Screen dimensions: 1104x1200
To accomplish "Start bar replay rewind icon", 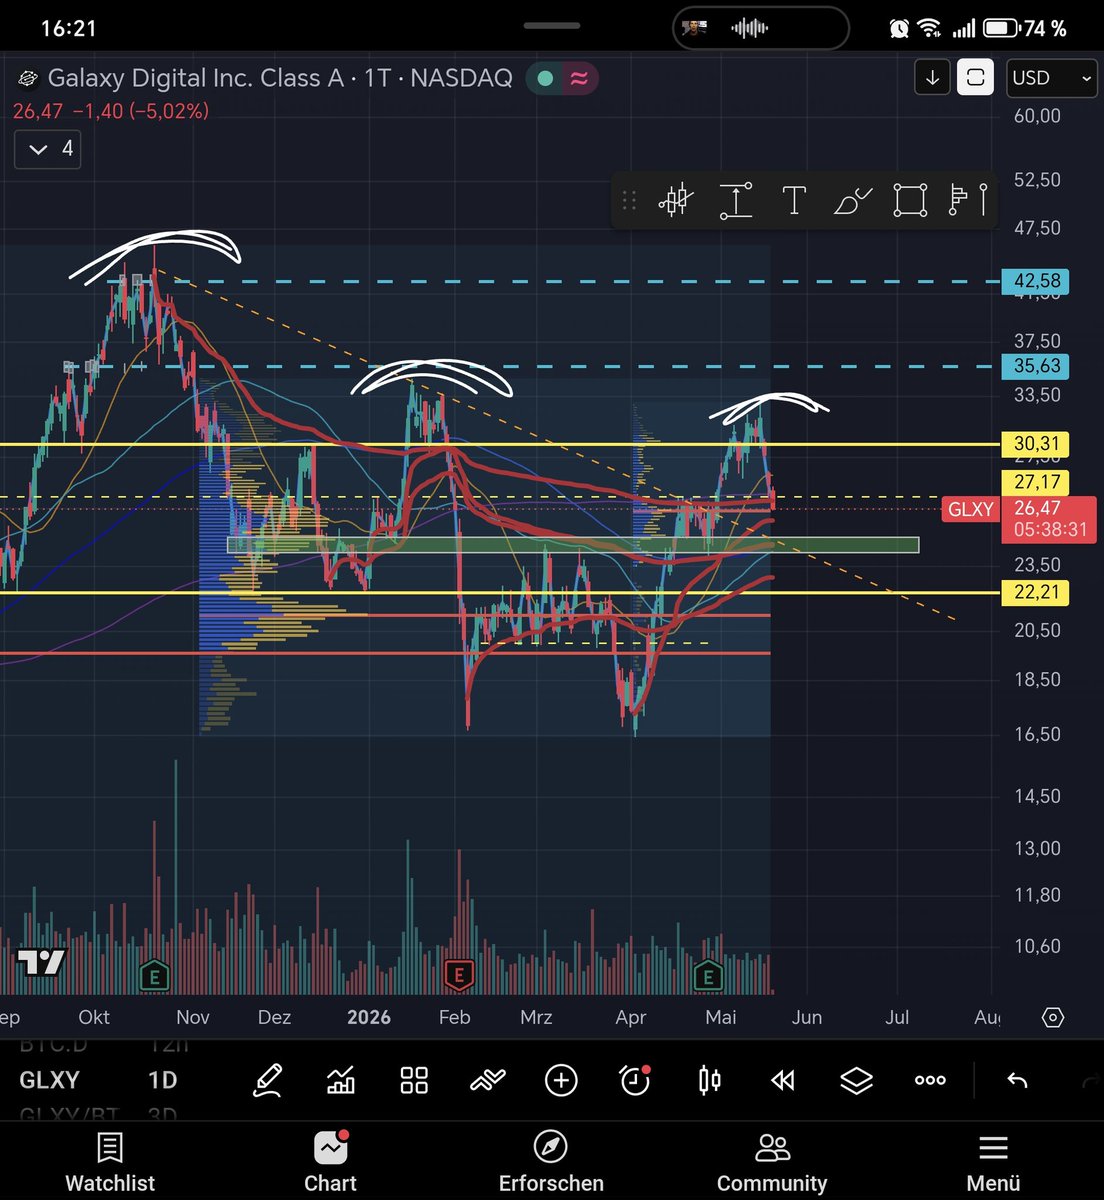I will click(x=783, y=1080).
